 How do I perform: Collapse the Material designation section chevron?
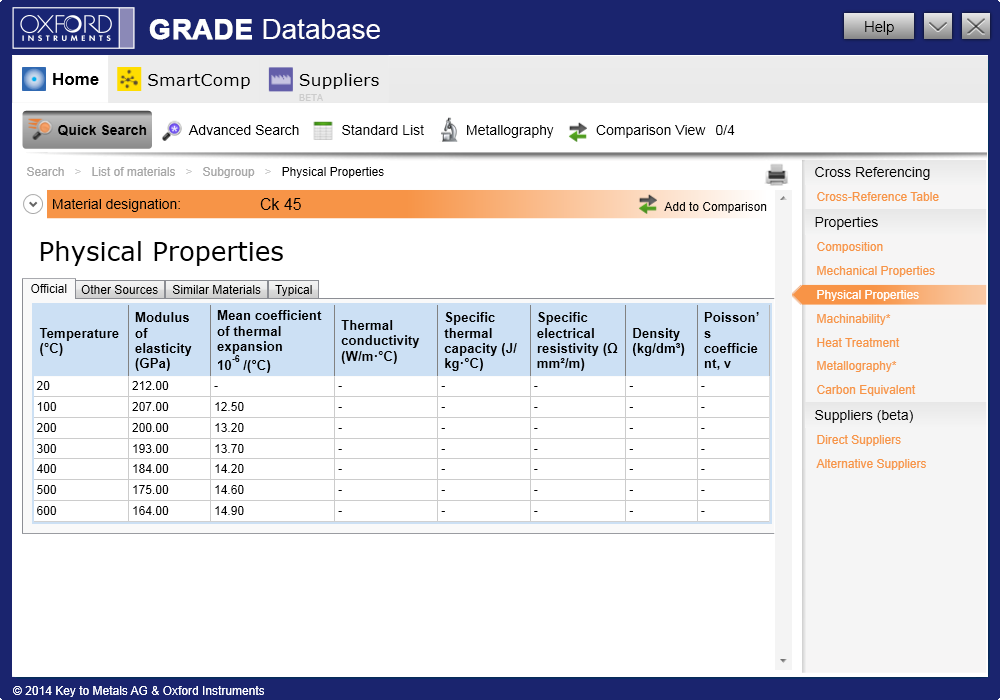(33, 204)
